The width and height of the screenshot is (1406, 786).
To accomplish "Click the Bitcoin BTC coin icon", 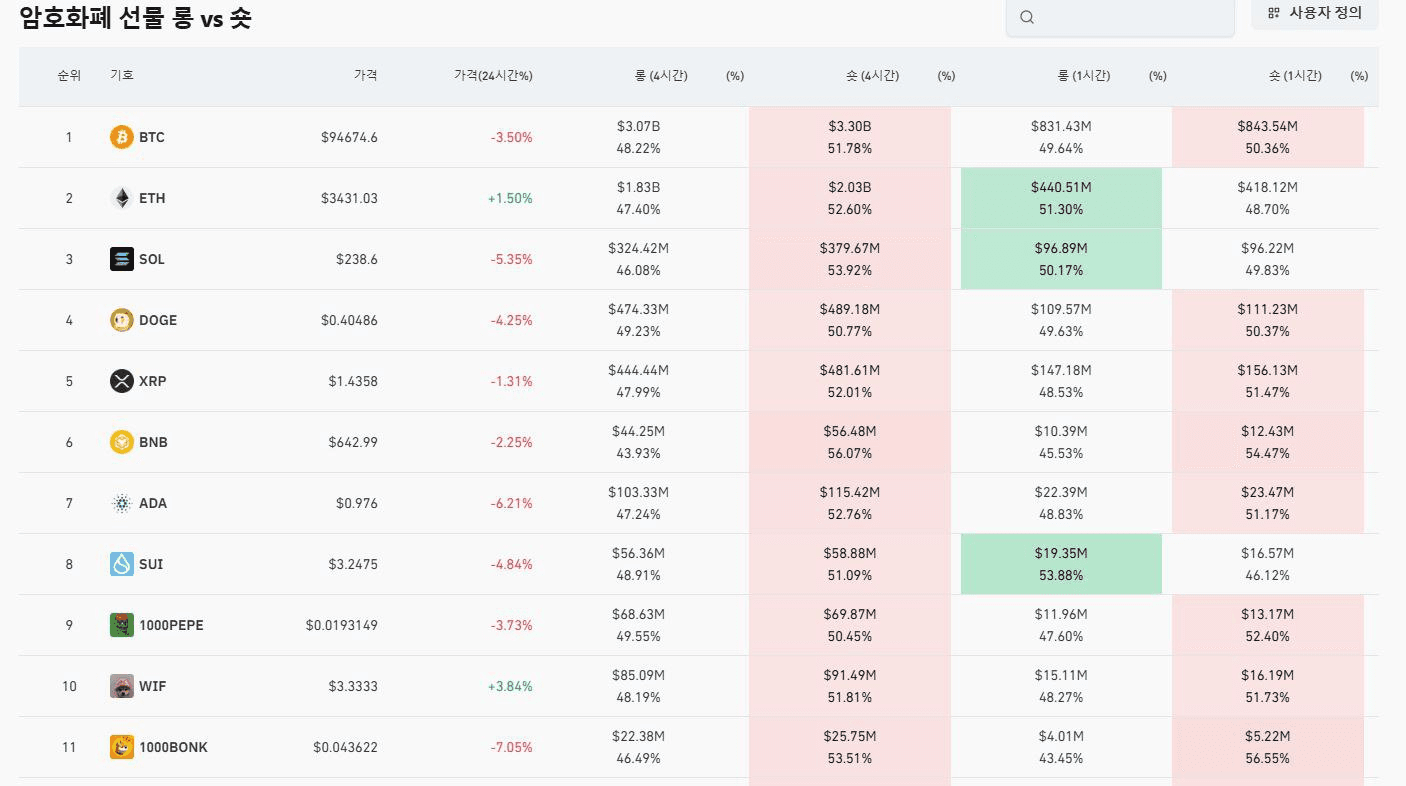I will pos(121,137).
